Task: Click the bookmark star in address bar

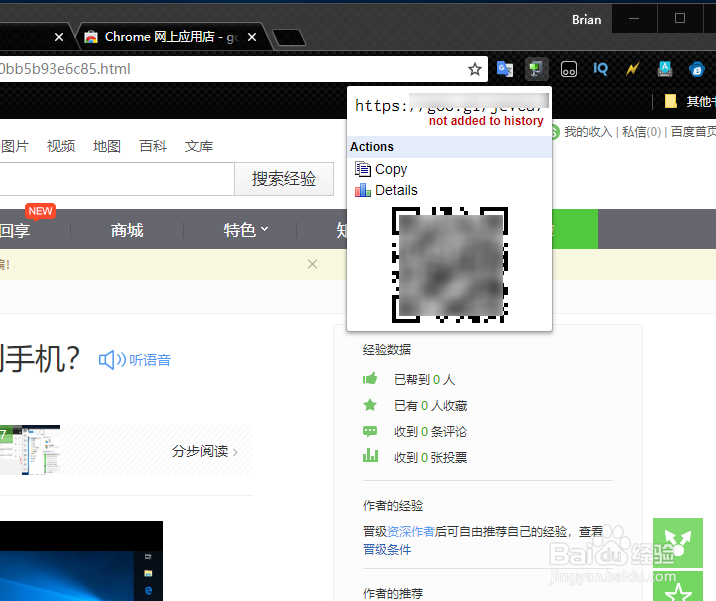Action: point(475,69)
